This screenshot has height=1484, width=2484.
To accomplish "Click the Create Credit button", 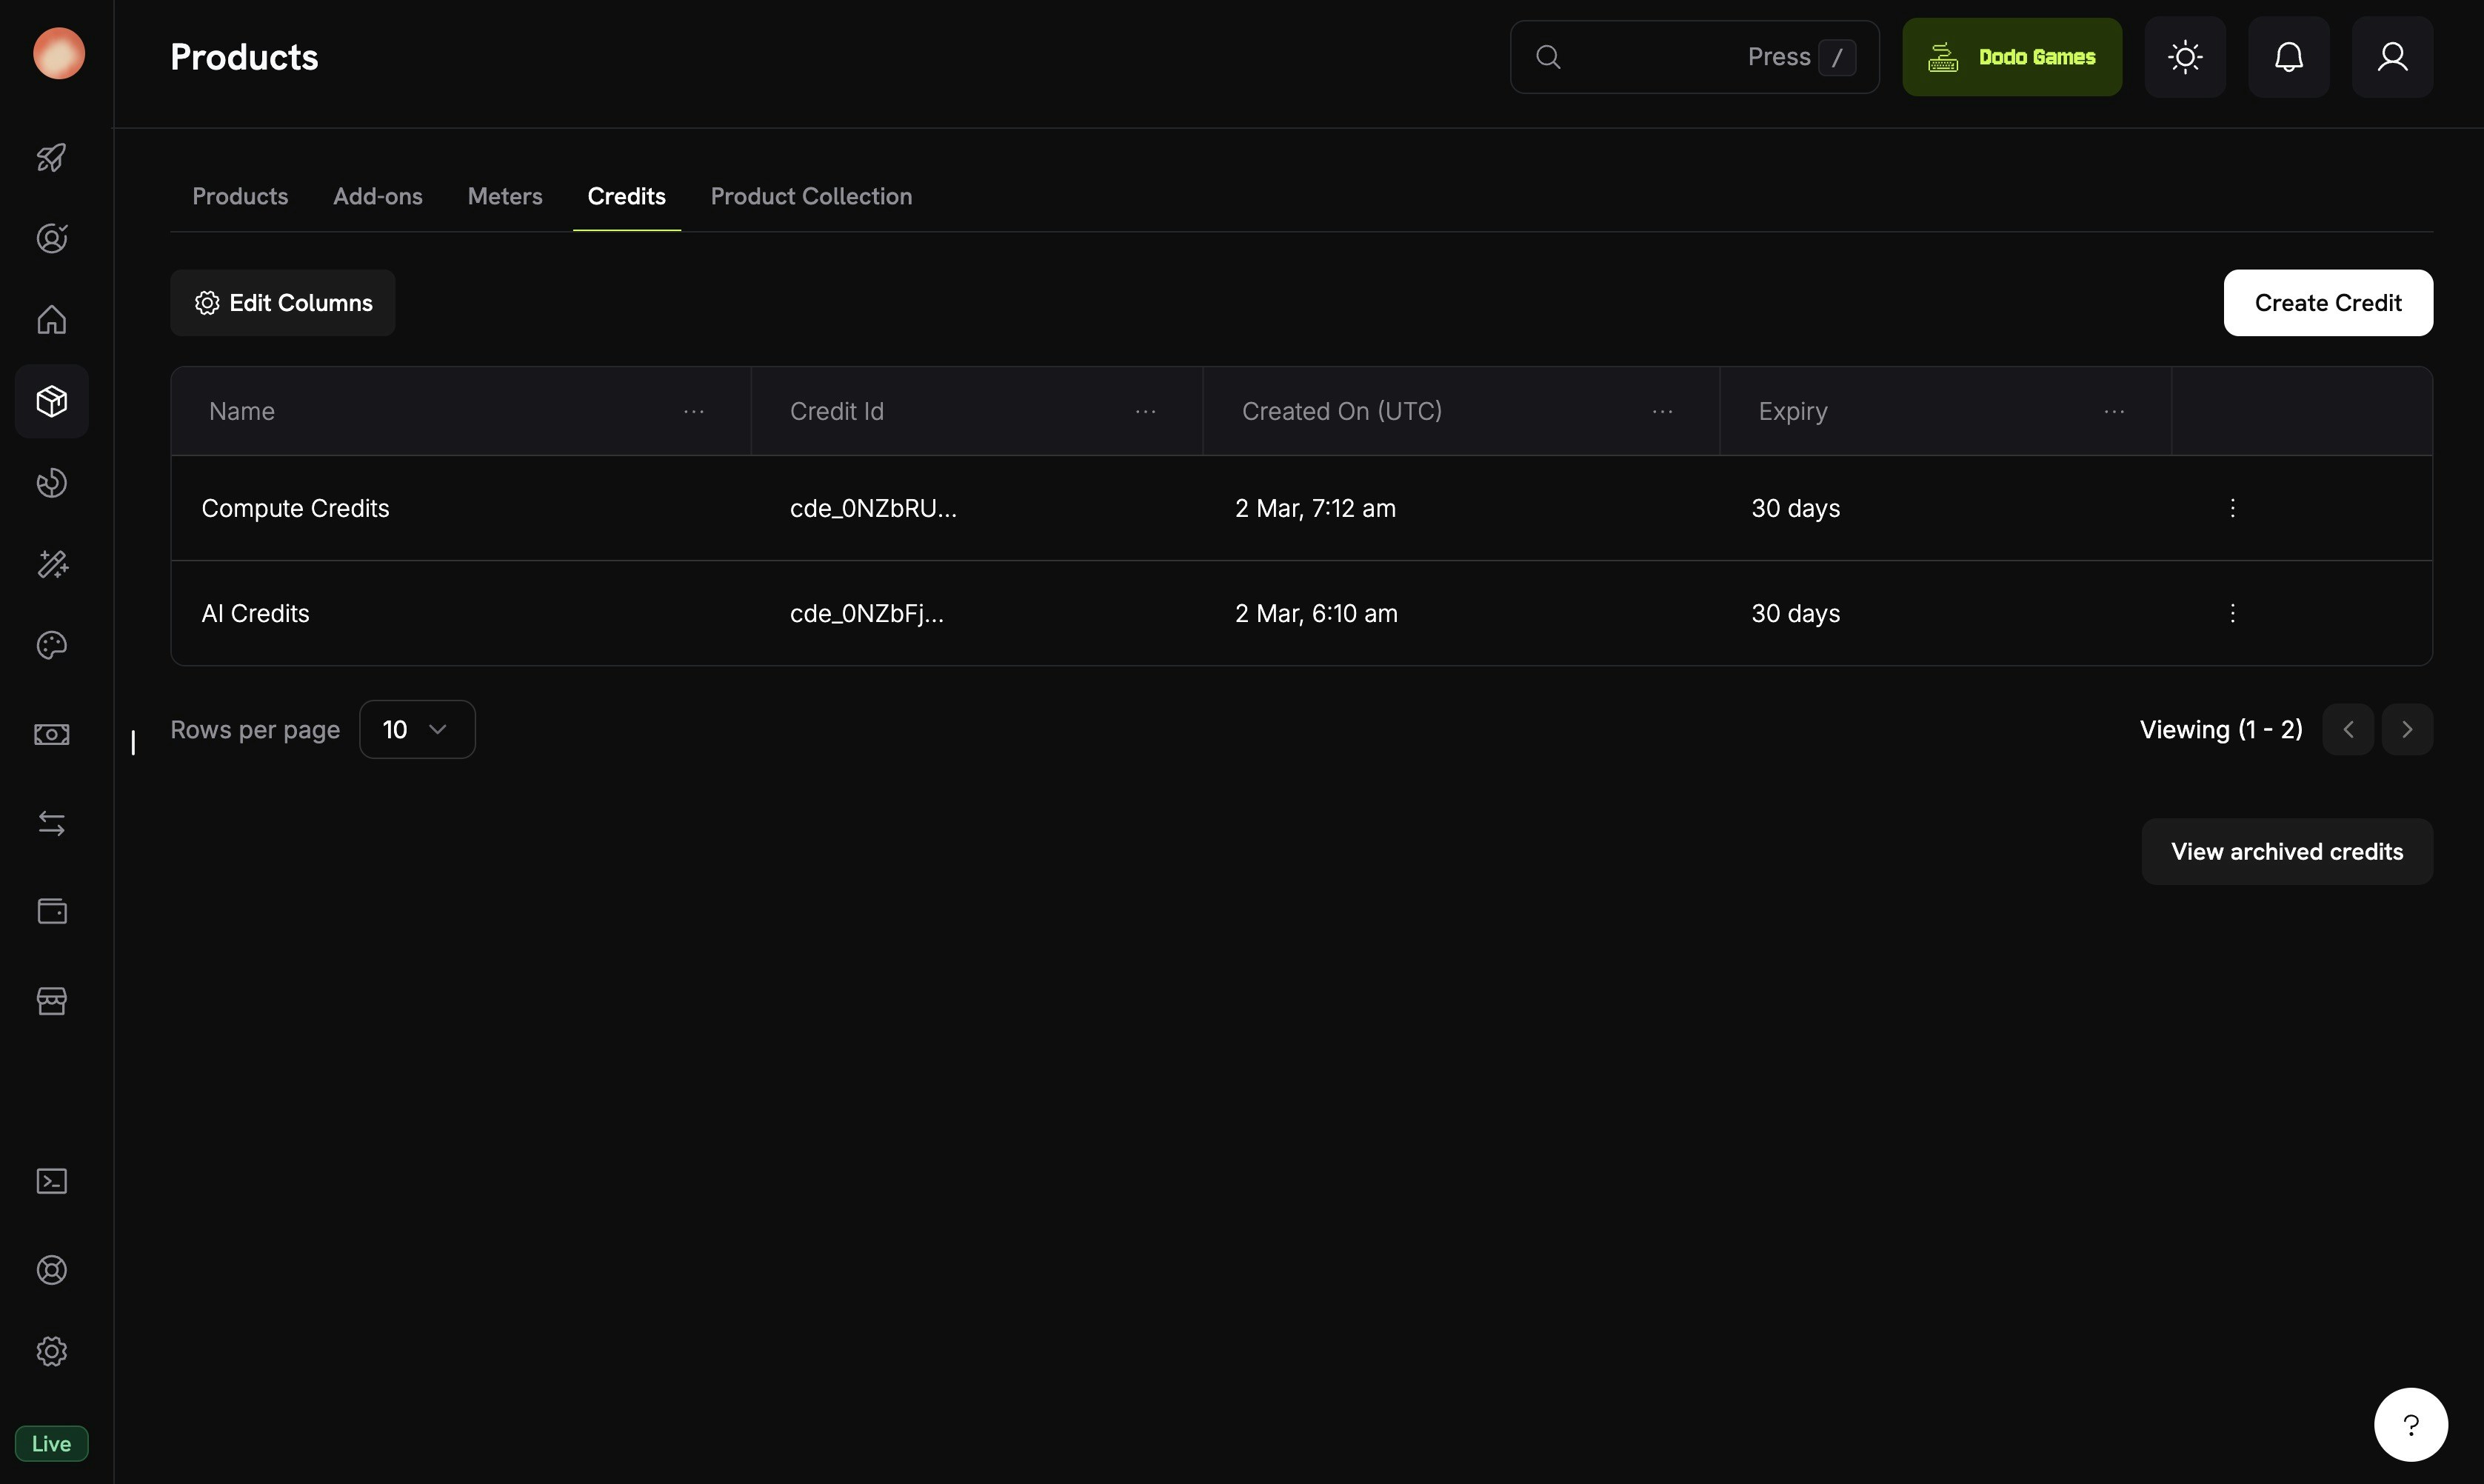I will 2328,302.
